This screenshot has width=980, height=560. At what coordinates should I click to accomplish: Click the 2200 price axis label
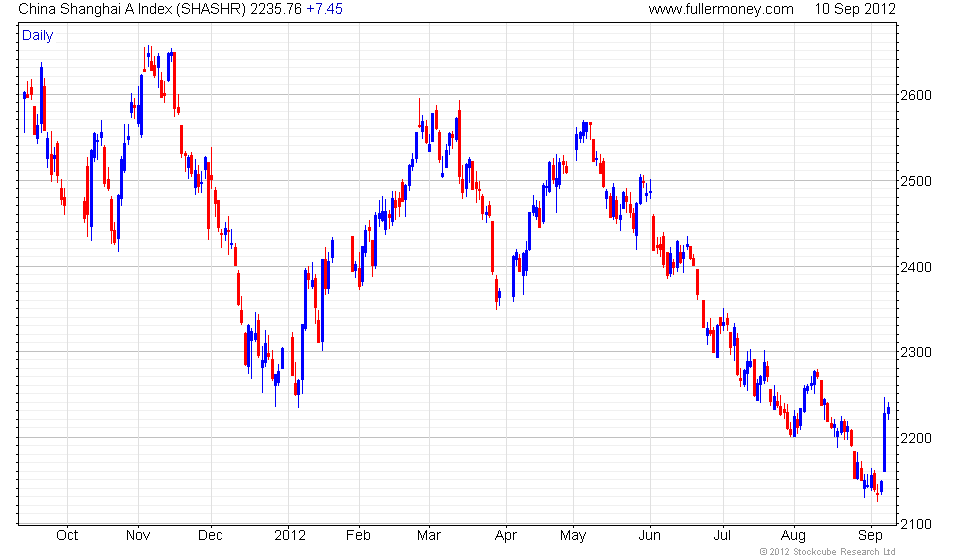coord(916,438)
